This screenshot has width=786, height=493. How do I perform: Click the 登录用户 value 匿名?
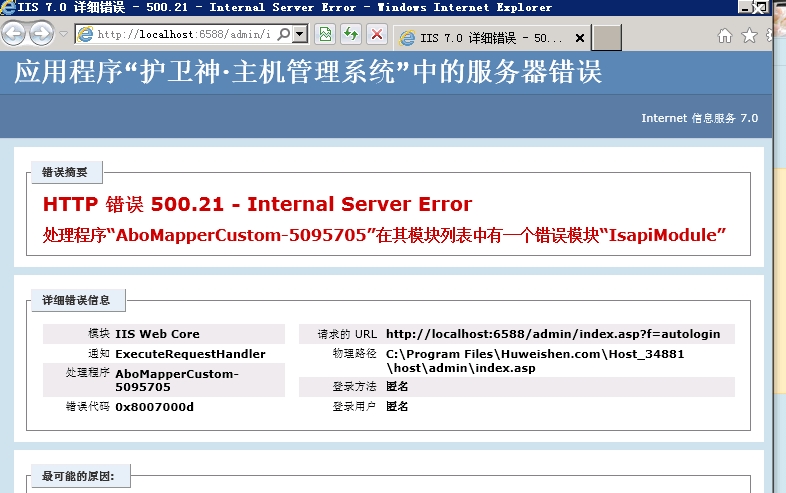coord(397,406)
